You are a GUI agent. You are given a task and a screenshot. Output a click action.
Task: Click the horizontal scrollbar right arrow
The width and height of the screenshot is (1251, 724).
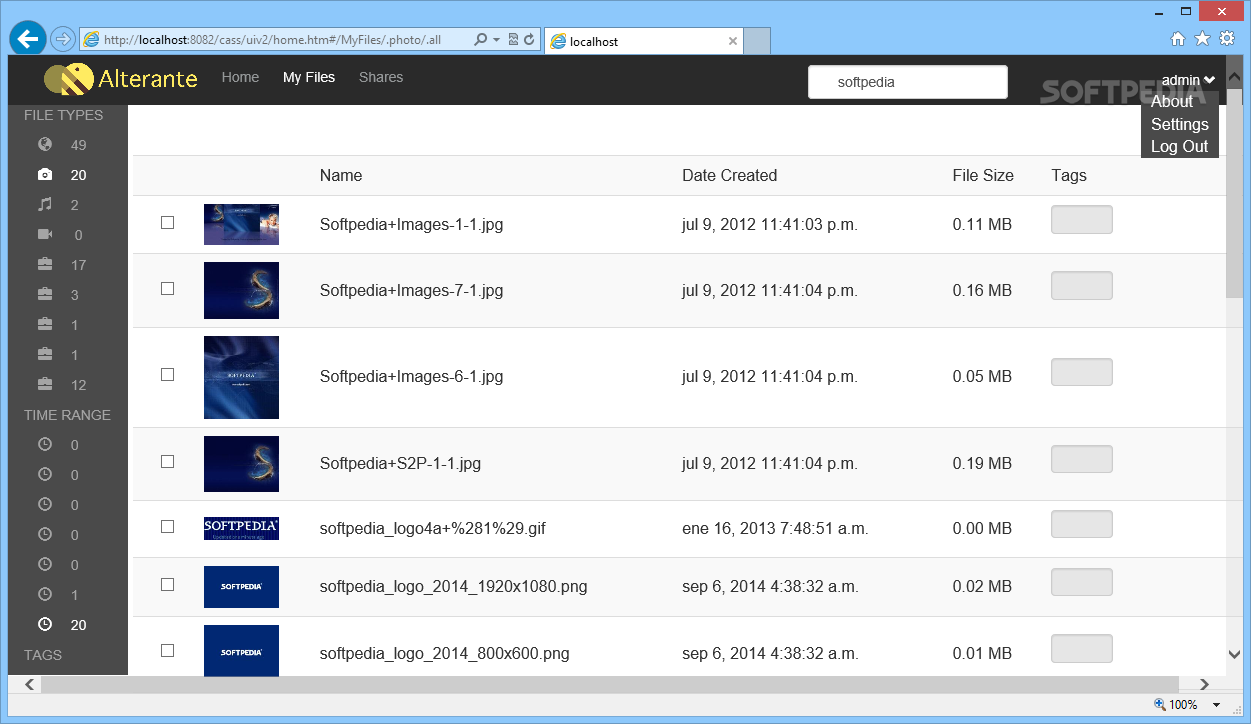click(x=1204, y=685)
